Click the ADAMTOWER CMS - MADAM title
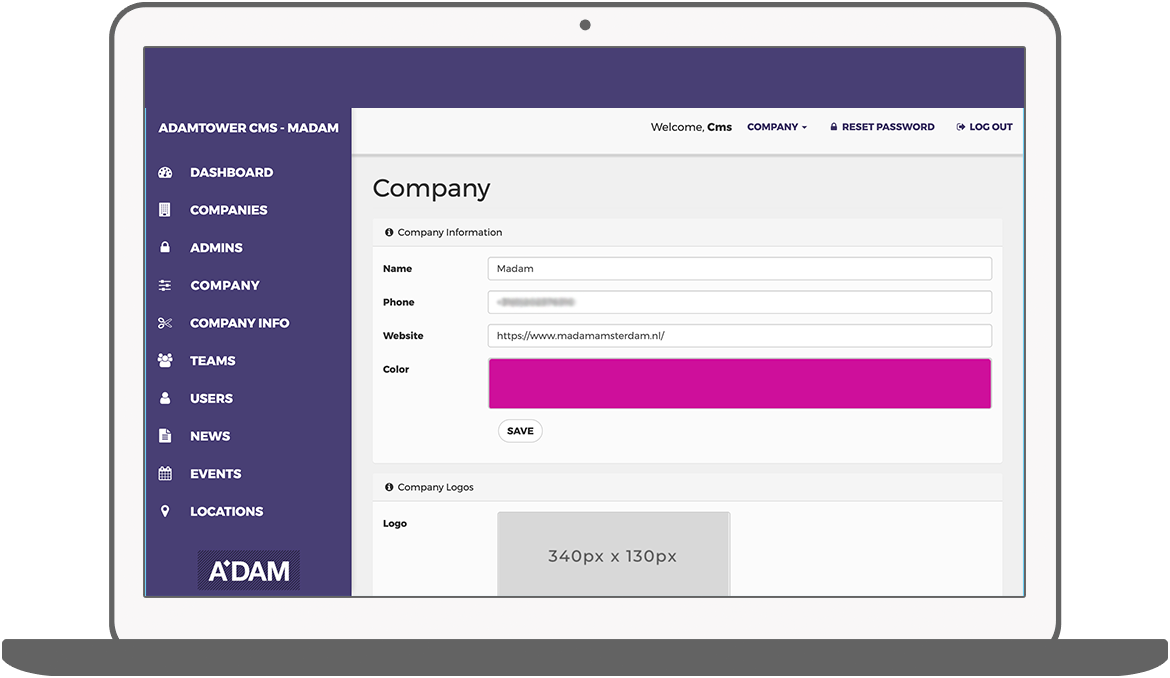This screenshot has width=1170, height=678. (x=248, y=128)
